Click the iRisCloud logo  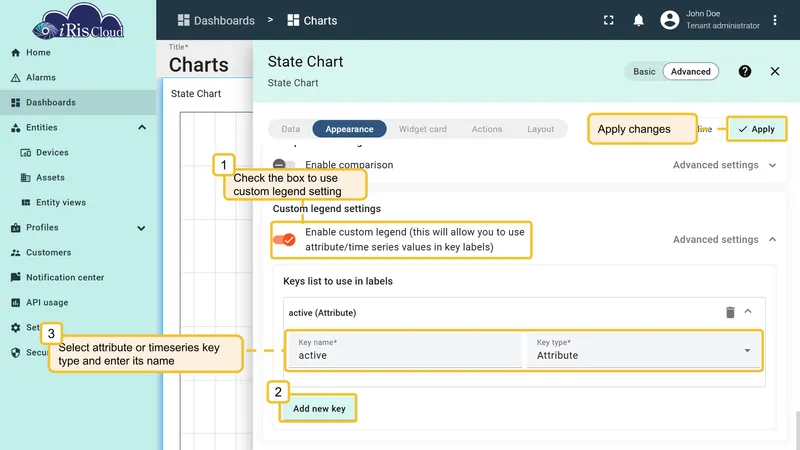pyautogui.click(x=78, y=21)
